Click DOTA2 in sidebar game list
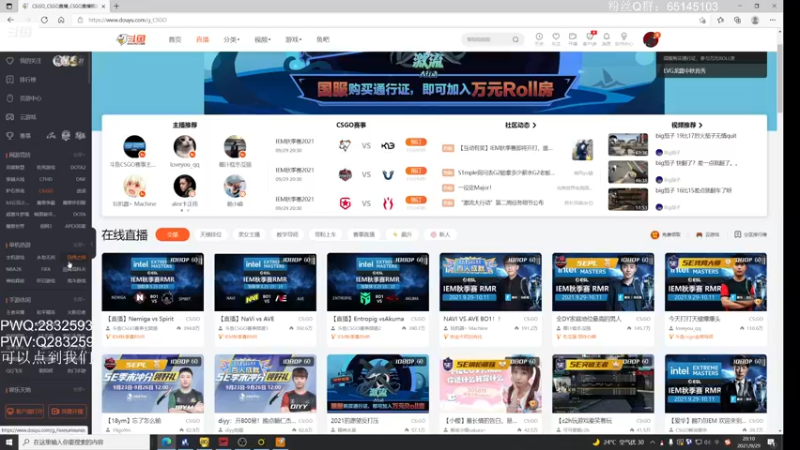This screenshot has height=450, width=800. (78, 167)
